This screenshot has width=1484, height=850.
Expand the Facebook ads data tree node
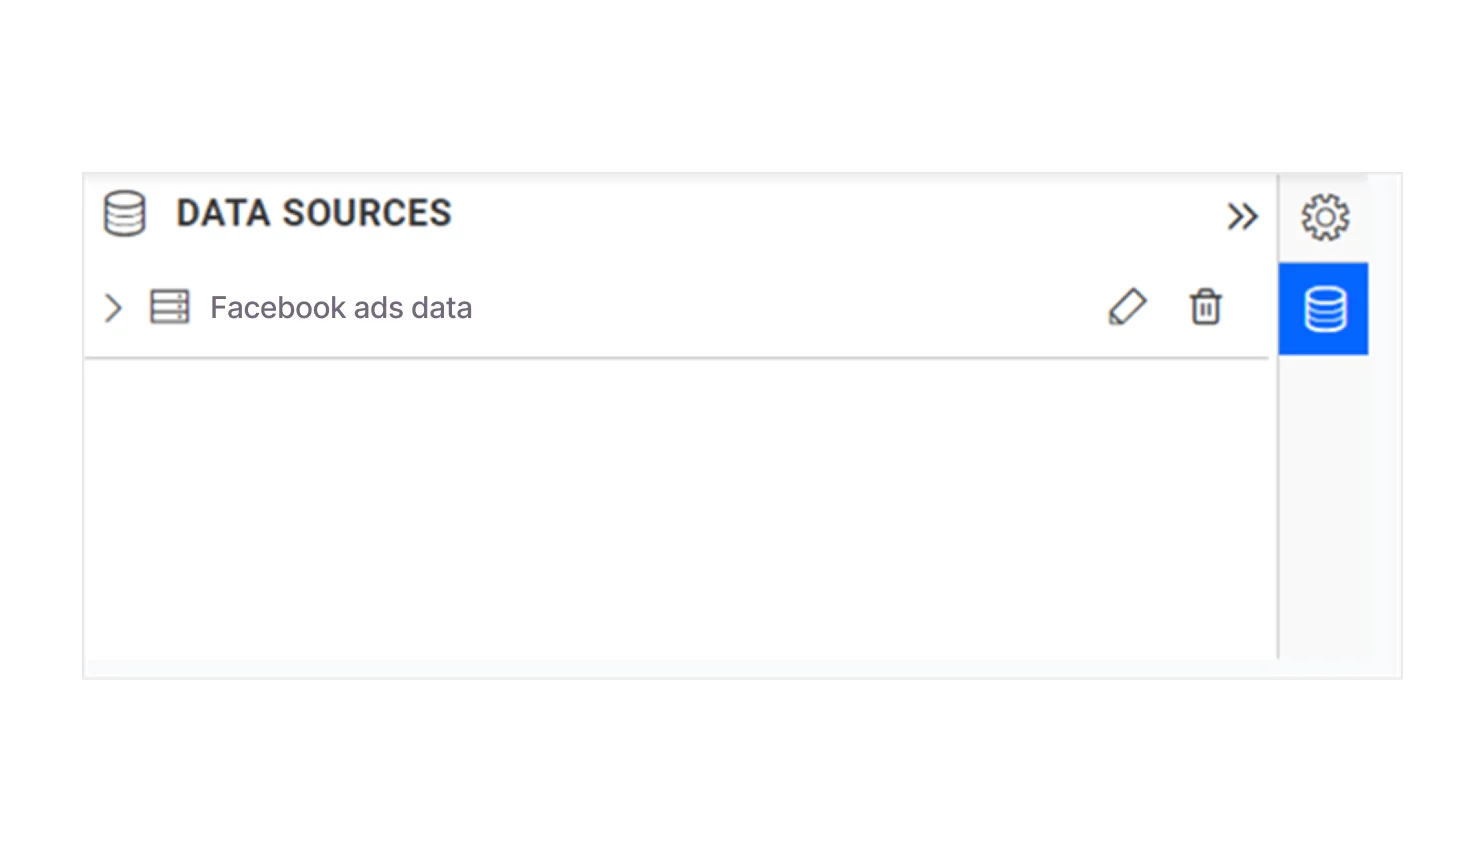click(x=113, y=308)
